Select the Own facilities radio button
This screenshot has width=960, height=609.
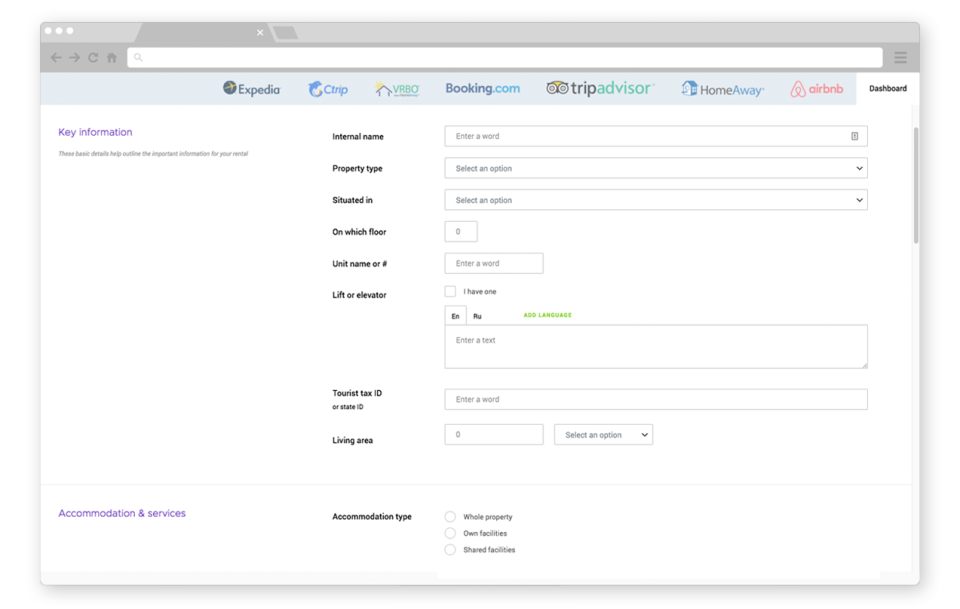click(x=450, y=533)
